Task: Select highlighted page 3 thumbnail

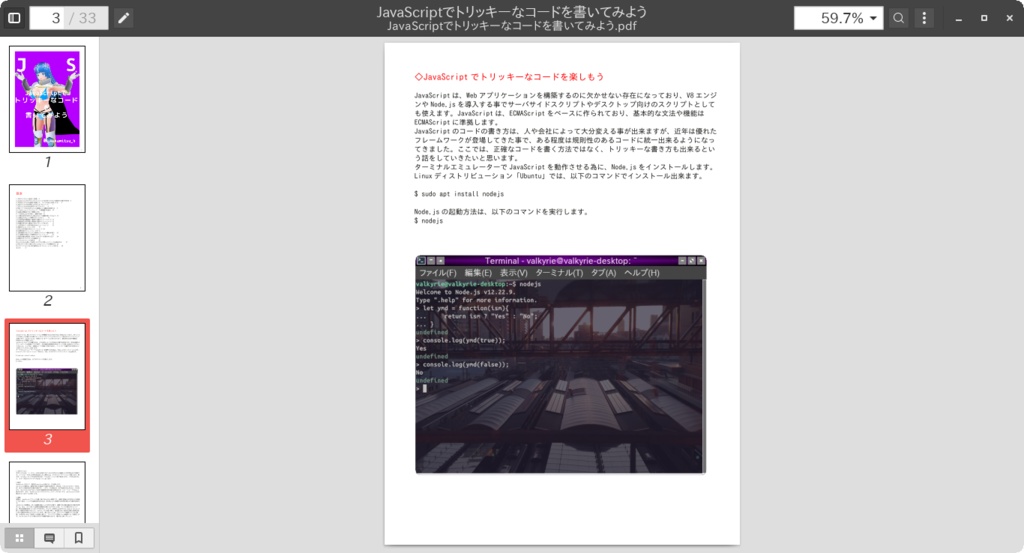Action: click(47, 377)
